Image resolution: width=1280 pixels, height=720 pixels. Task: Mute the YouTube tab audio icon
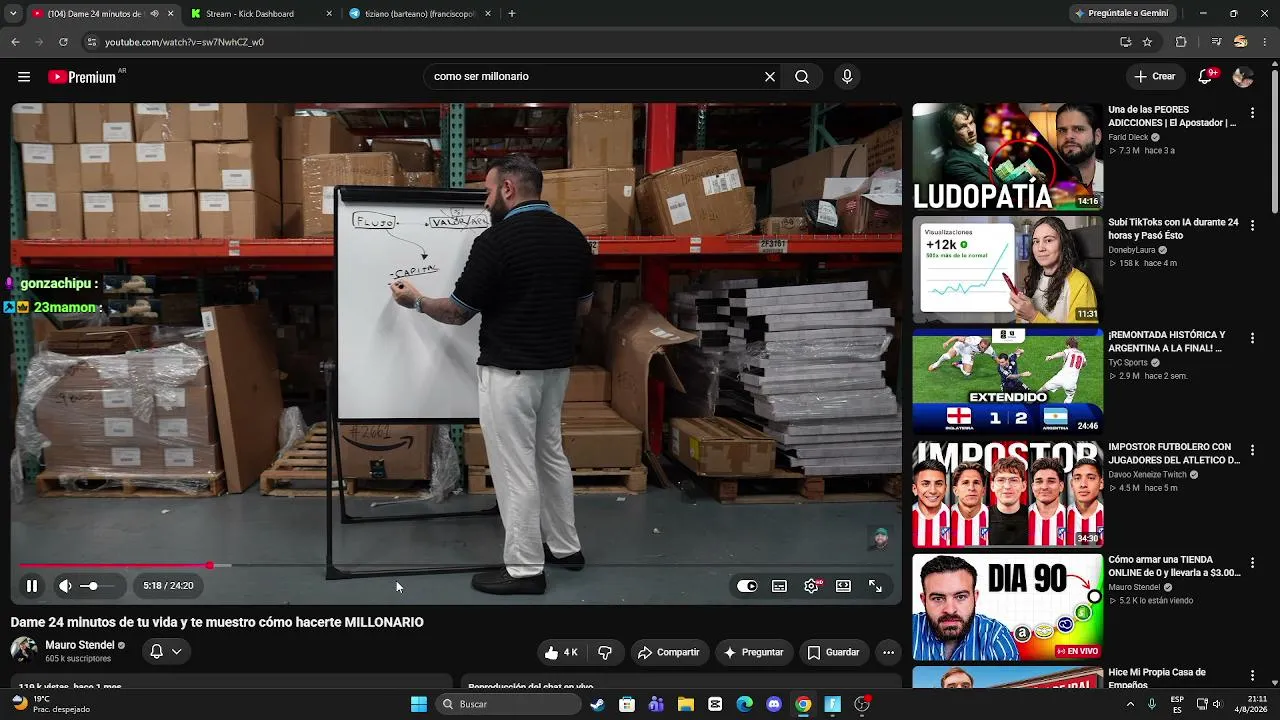[x=154, y=14]
